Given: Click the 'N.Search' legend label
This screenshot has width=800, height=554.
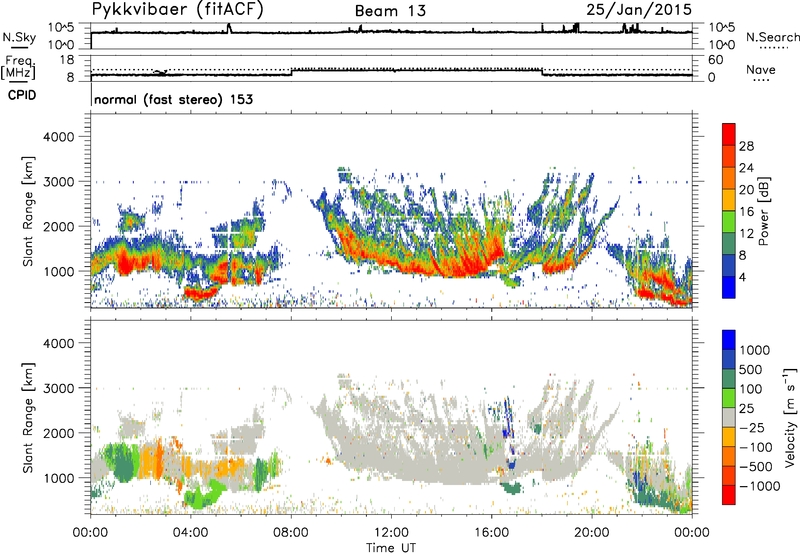Looking at the screenshot, I should coord(772,37).
